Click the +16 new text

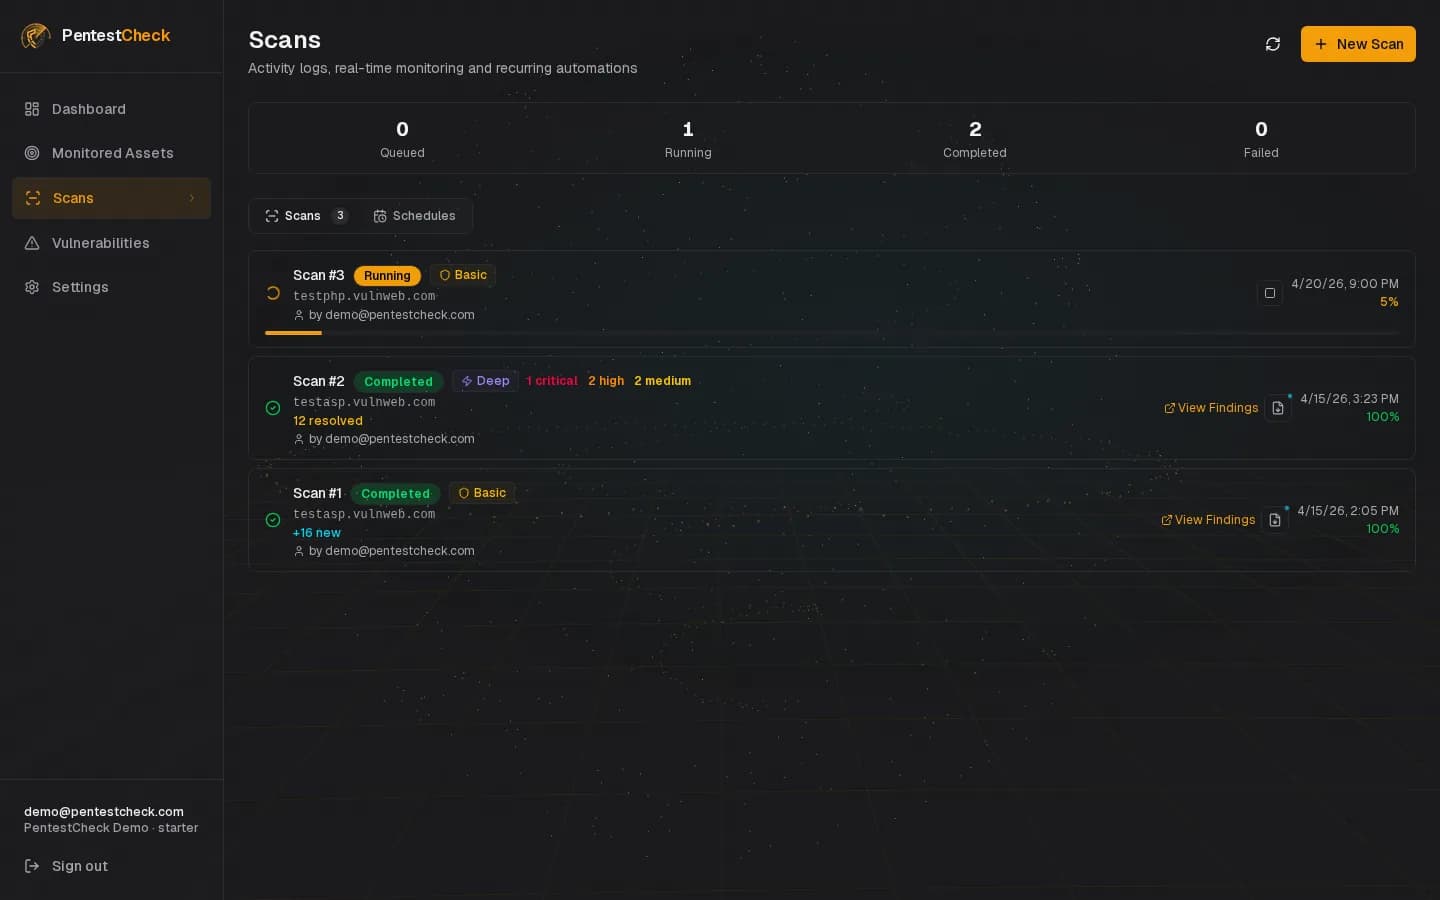[x=317, y=533]
